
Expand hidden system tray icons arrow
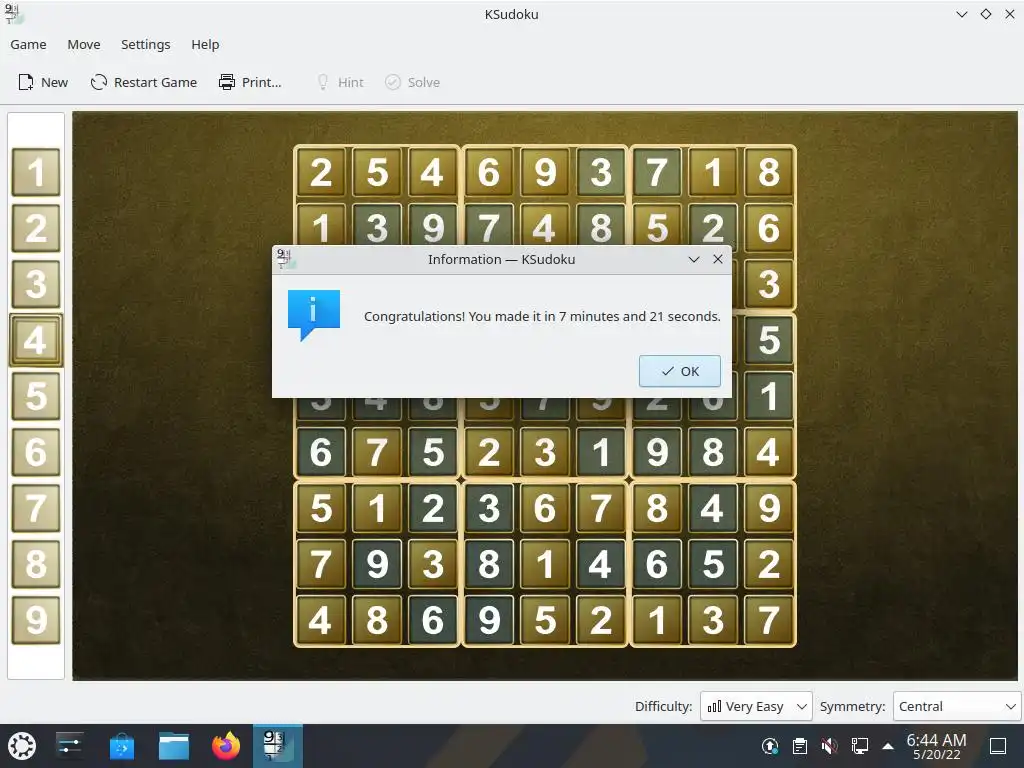pyautogui.click(x=888, y=746)
